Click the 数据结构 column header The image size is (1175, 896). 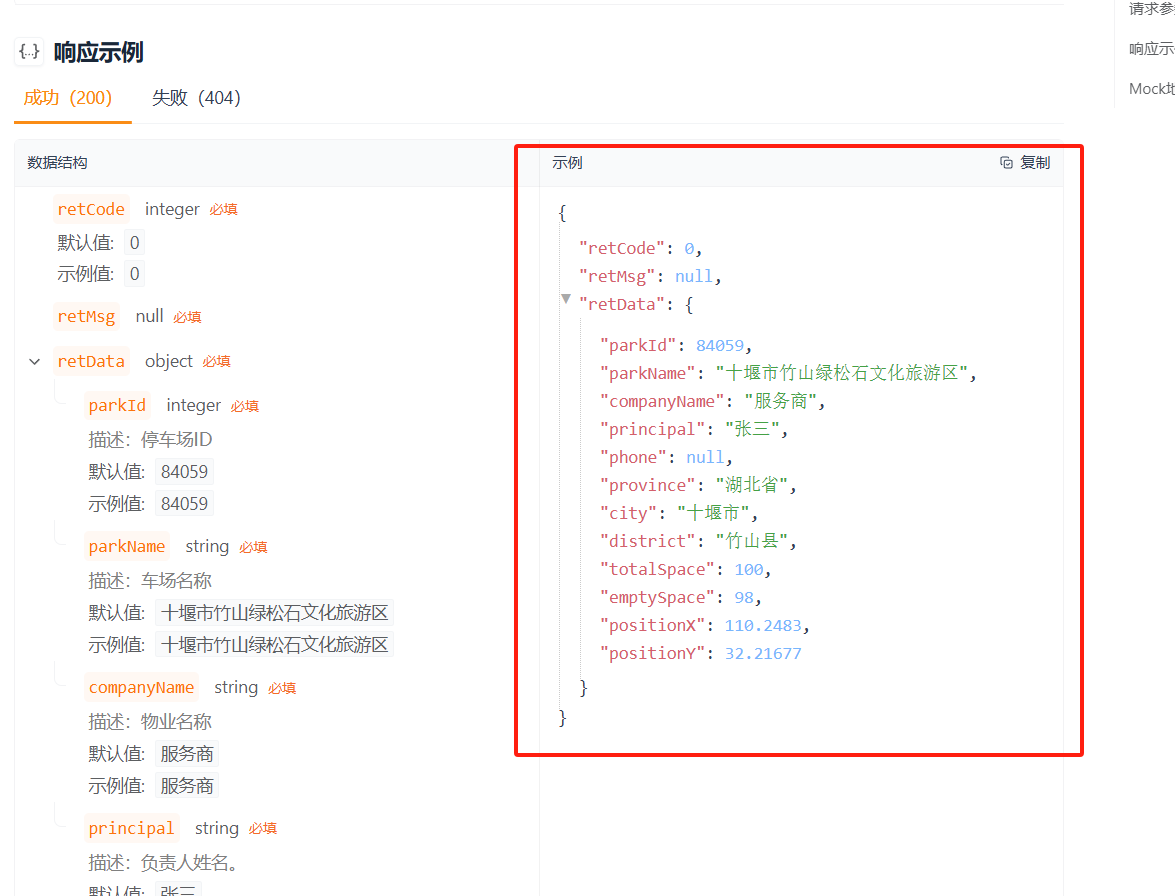pyautogui.click(x=57, y=162)
